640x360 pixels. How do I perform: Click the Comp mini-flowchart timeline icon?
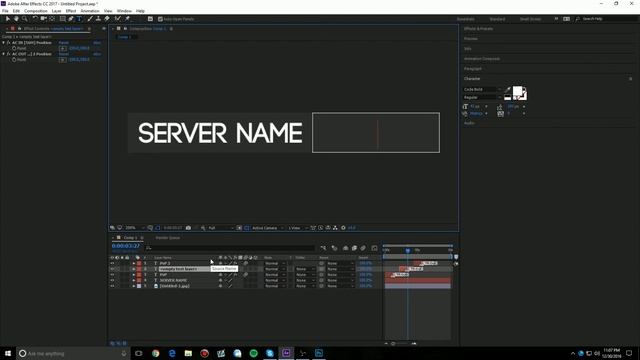[x=323, y=248]
